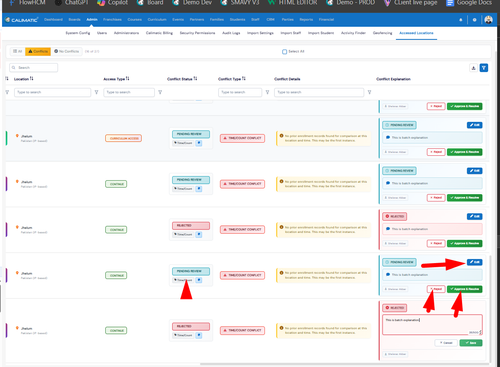Click Time/Count tag in Curriculum Access row

[183, 143]
